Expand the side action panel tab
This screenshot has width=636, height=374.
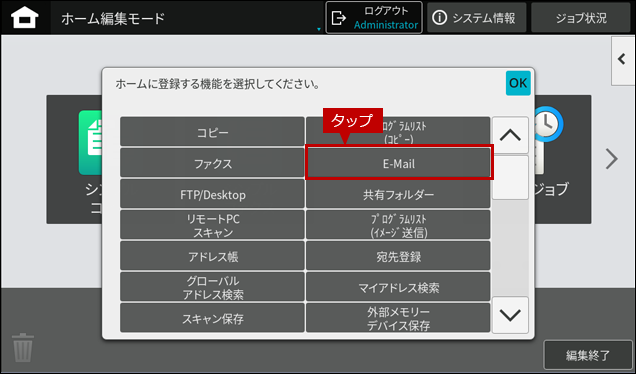tap(623, 60)
